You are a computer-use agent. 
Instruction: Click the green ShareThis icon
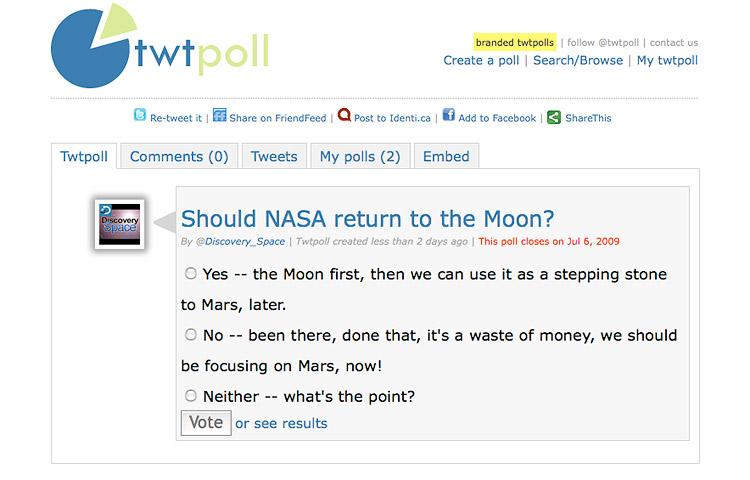(554, 117)
